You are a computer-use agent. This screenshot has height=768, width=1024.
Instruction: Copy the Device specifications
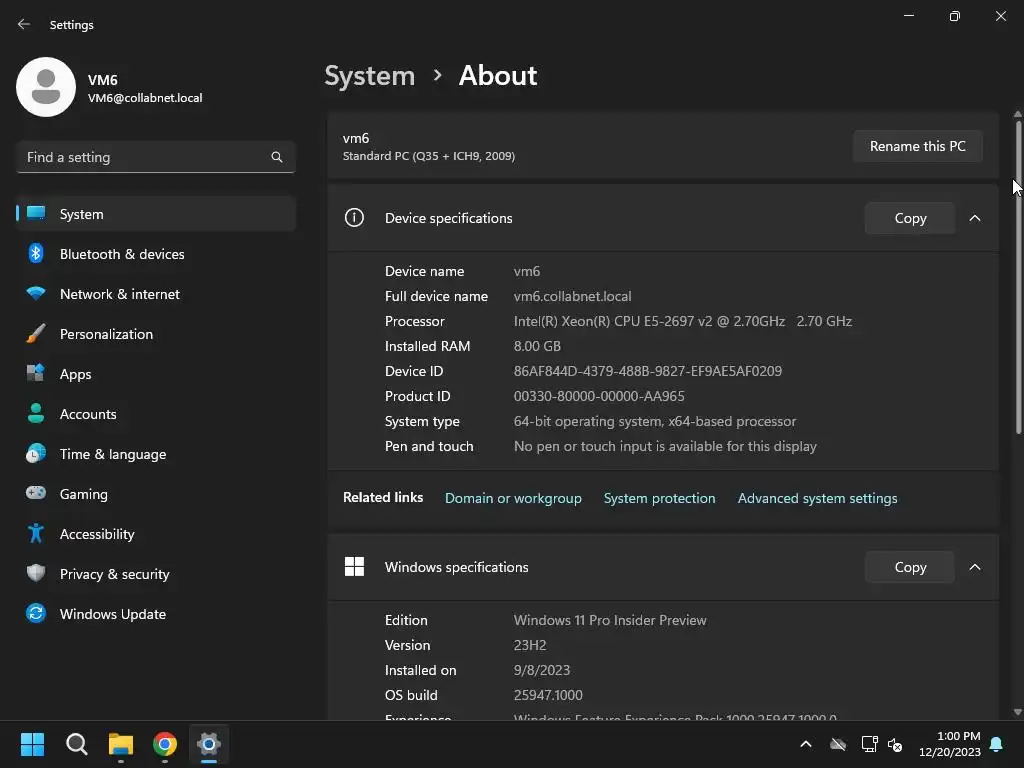tap(910, 218)
